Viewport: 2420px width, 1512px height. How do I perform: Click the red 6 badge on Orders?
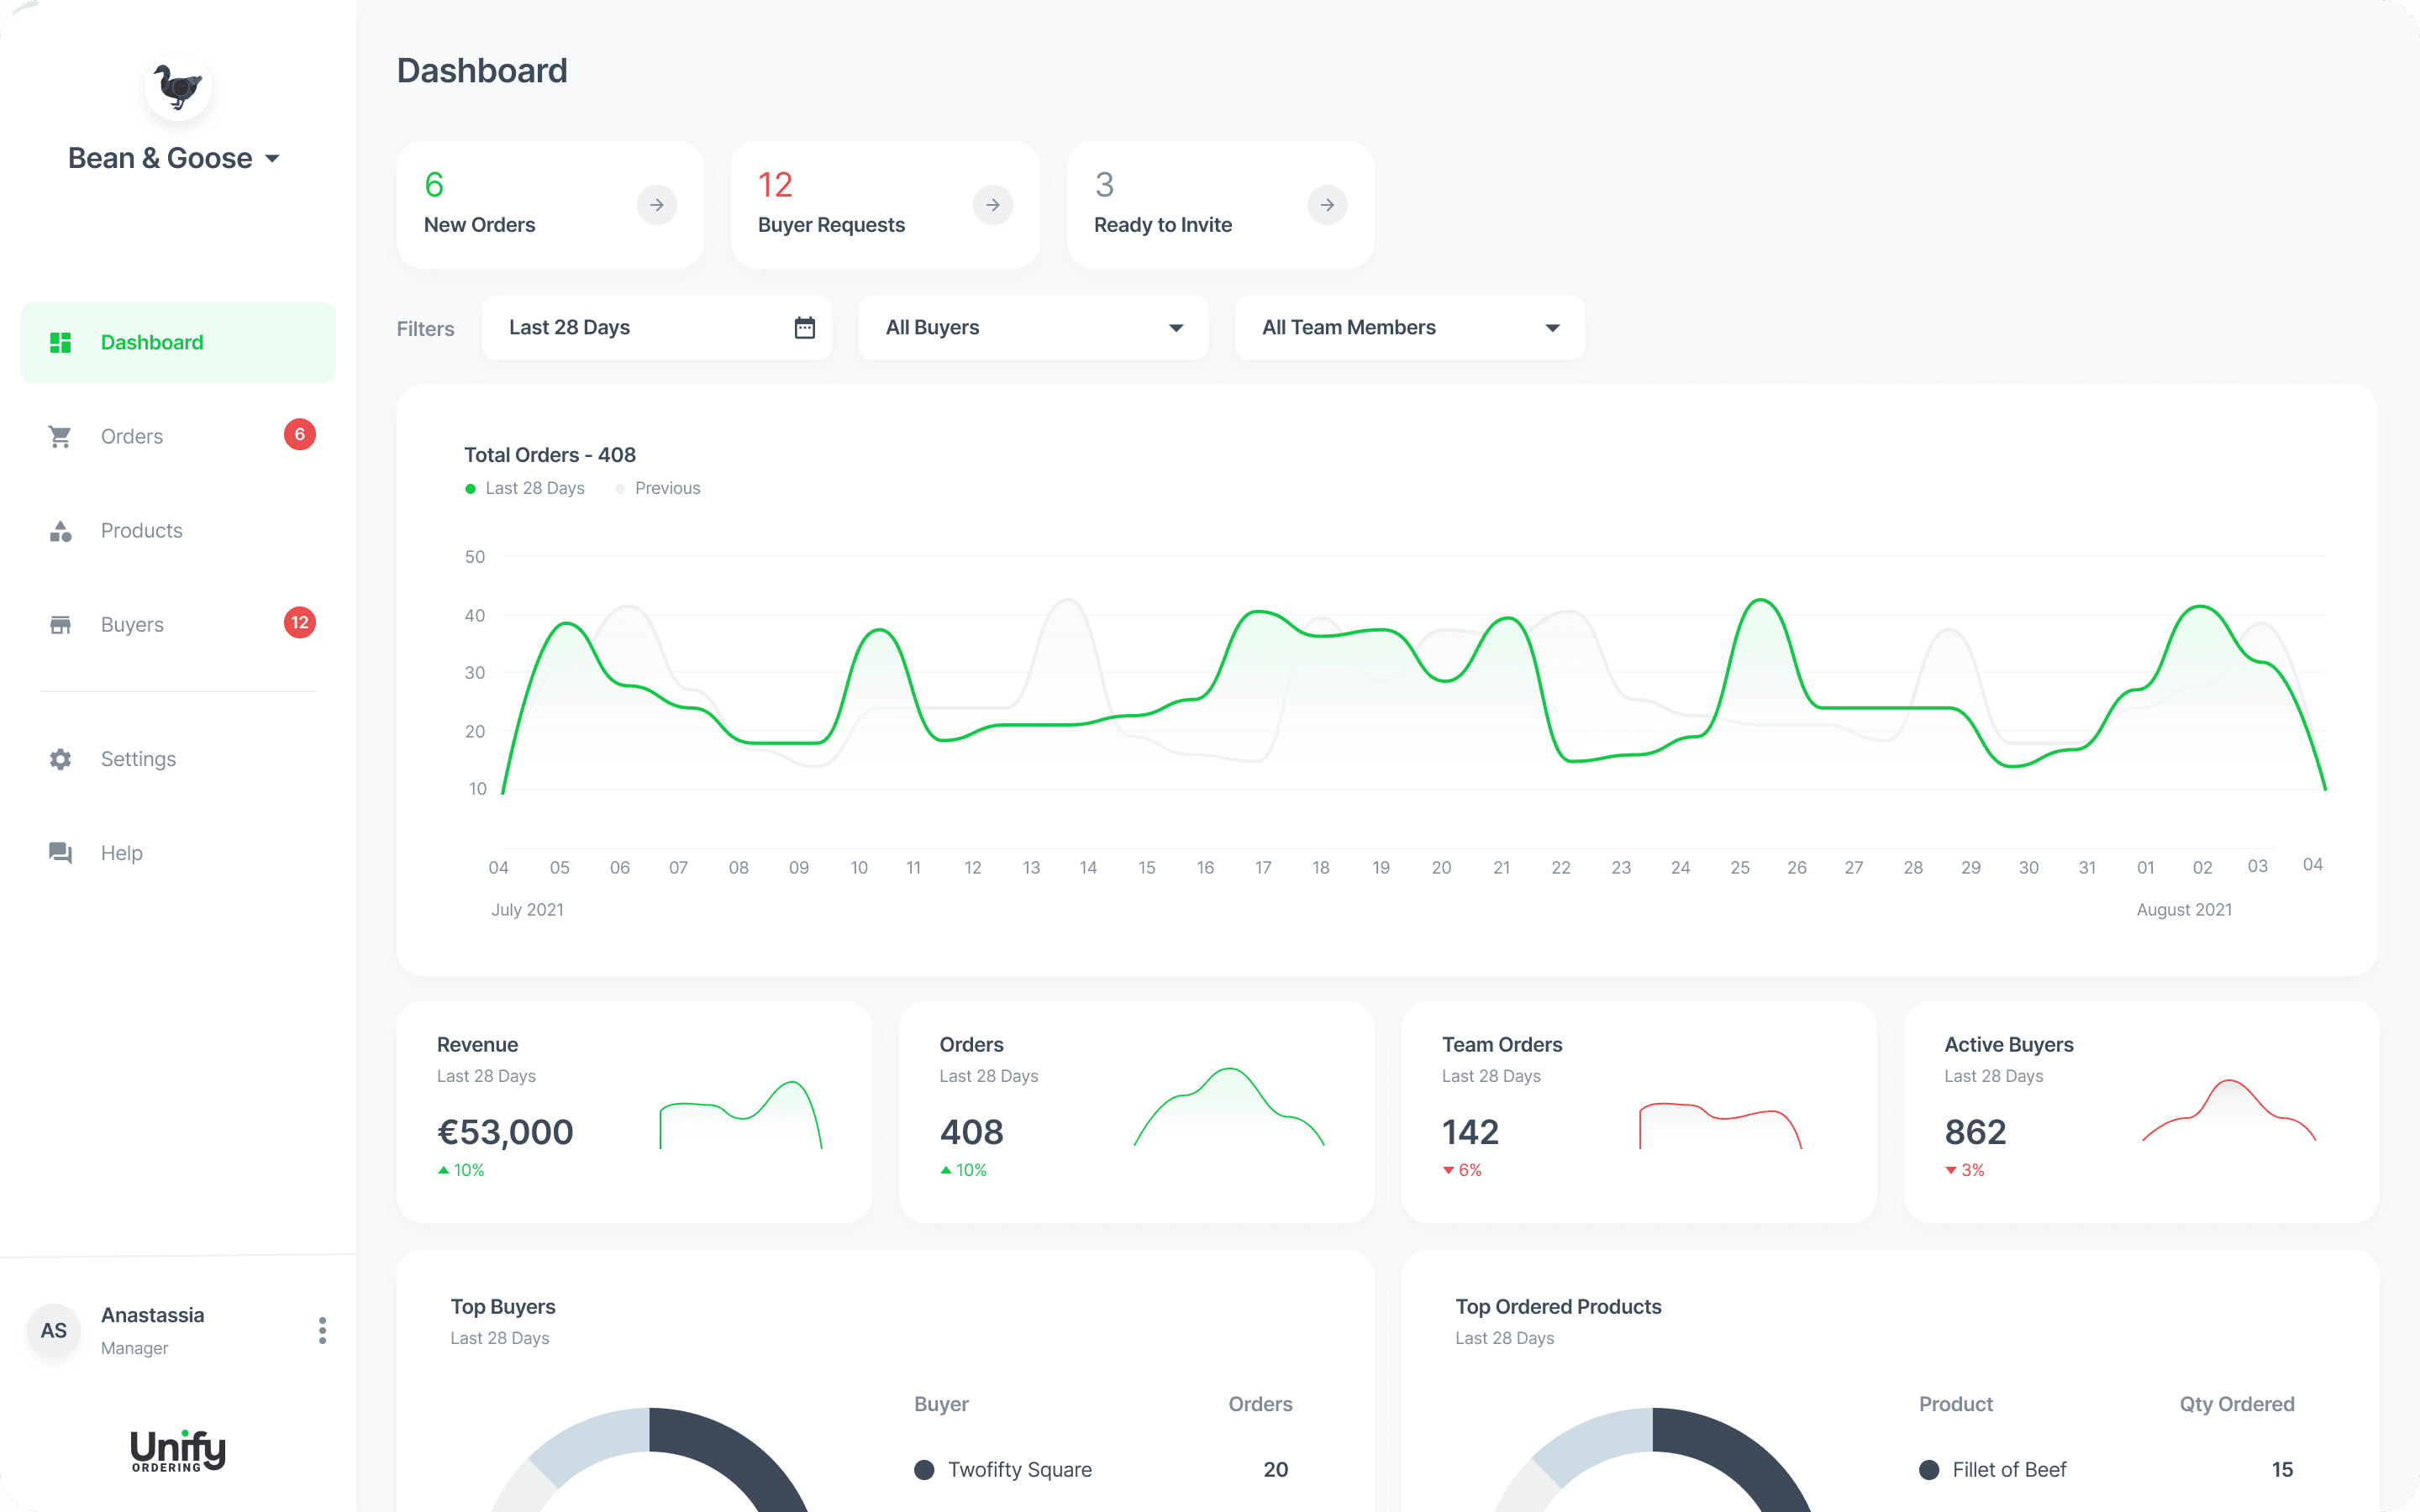click(x=300, y=434)
